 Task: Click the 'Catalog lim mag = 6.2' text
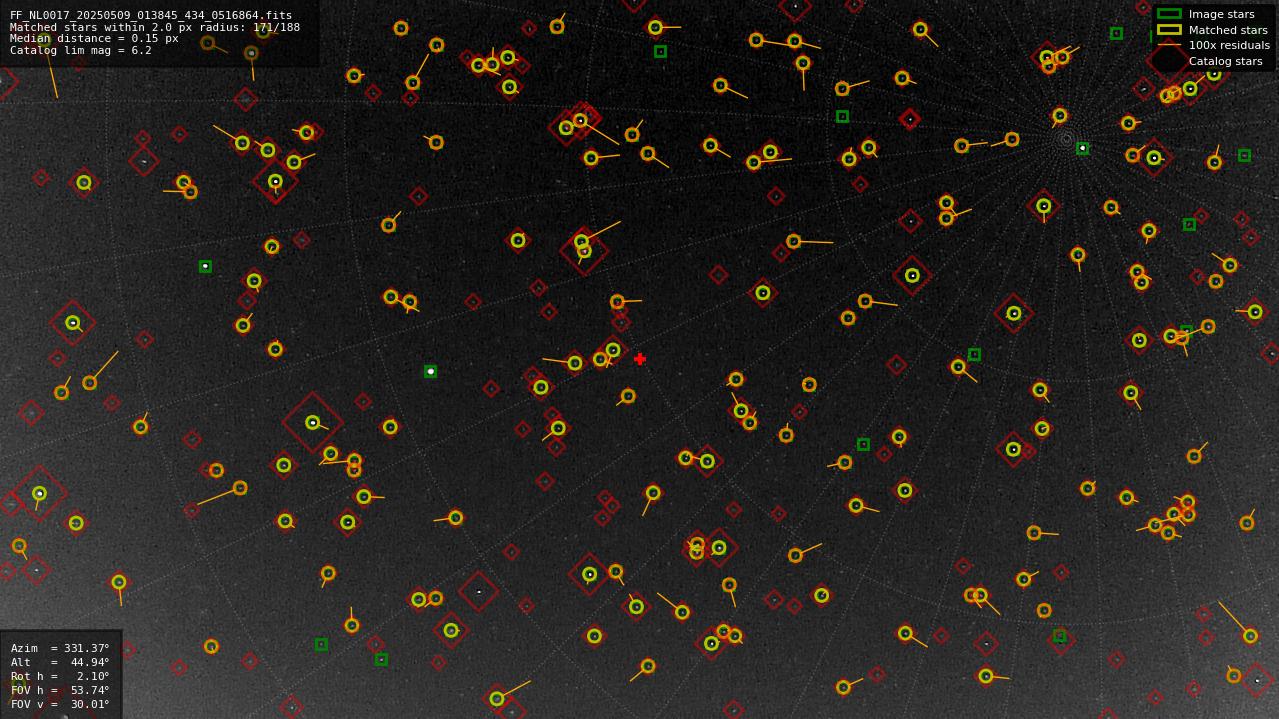[81, 51]
